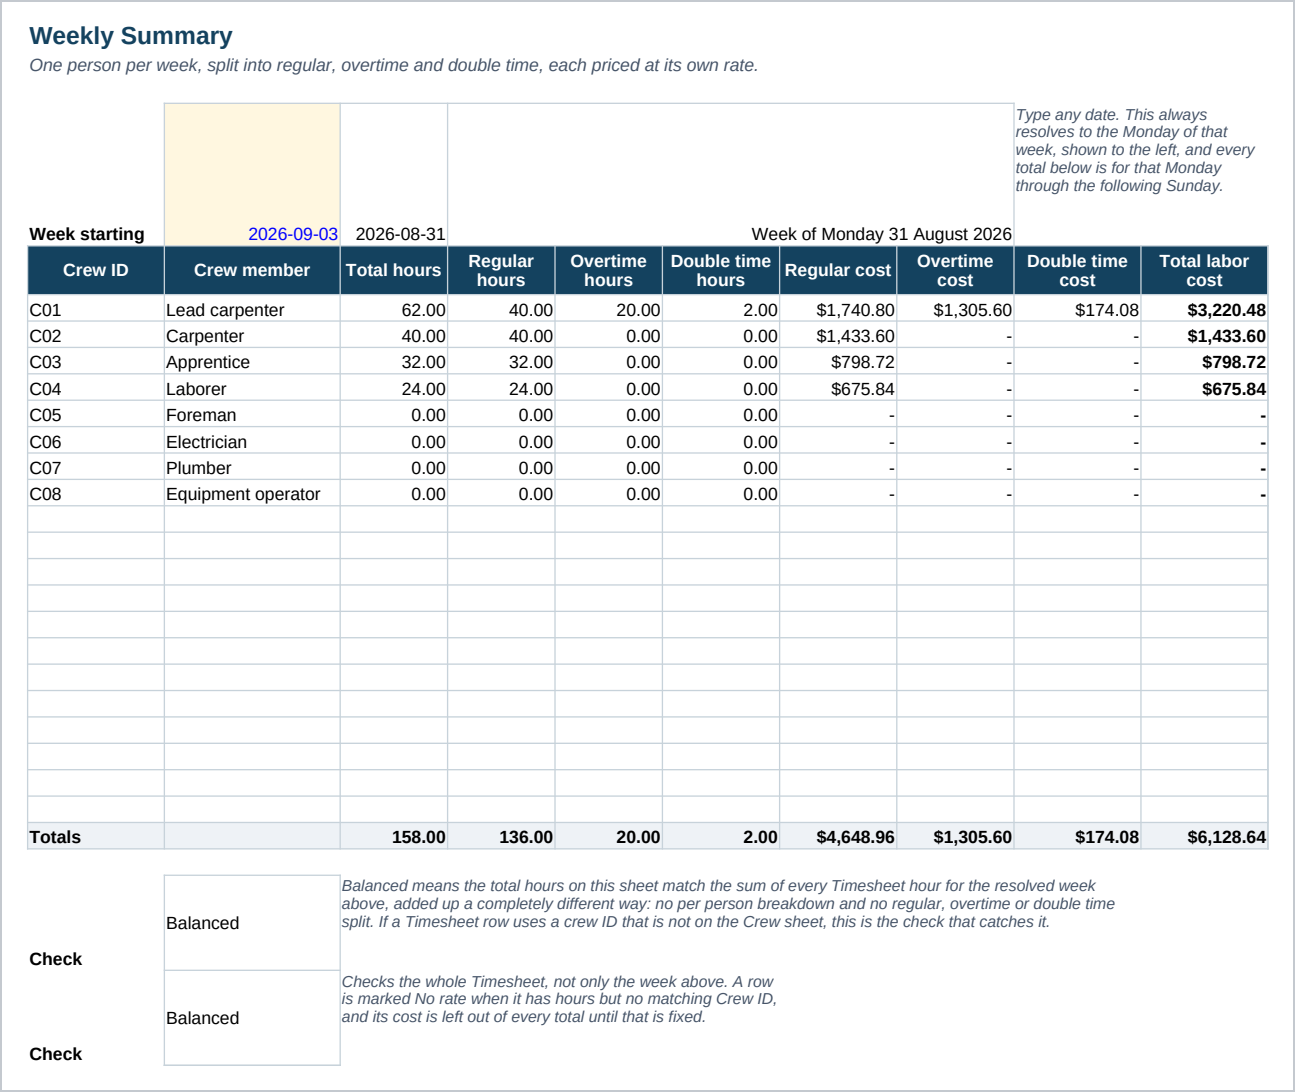Select the Crew member column header

pyautogui.click(x=252, y=270)
